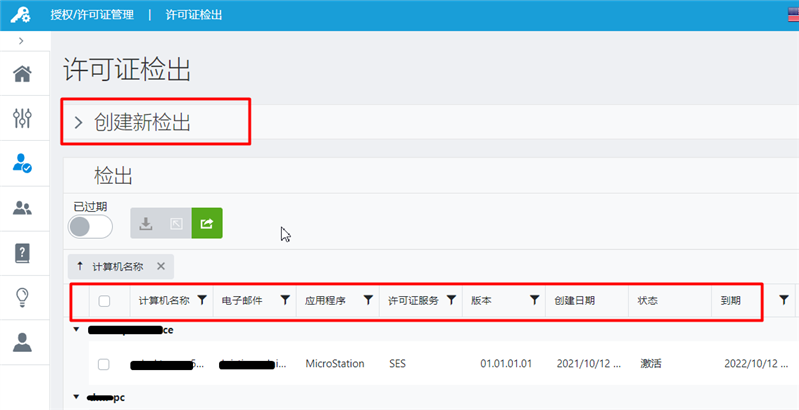Sort by the 计算机名称 column header
The image size is (799, 410).
tap(164, 300)
